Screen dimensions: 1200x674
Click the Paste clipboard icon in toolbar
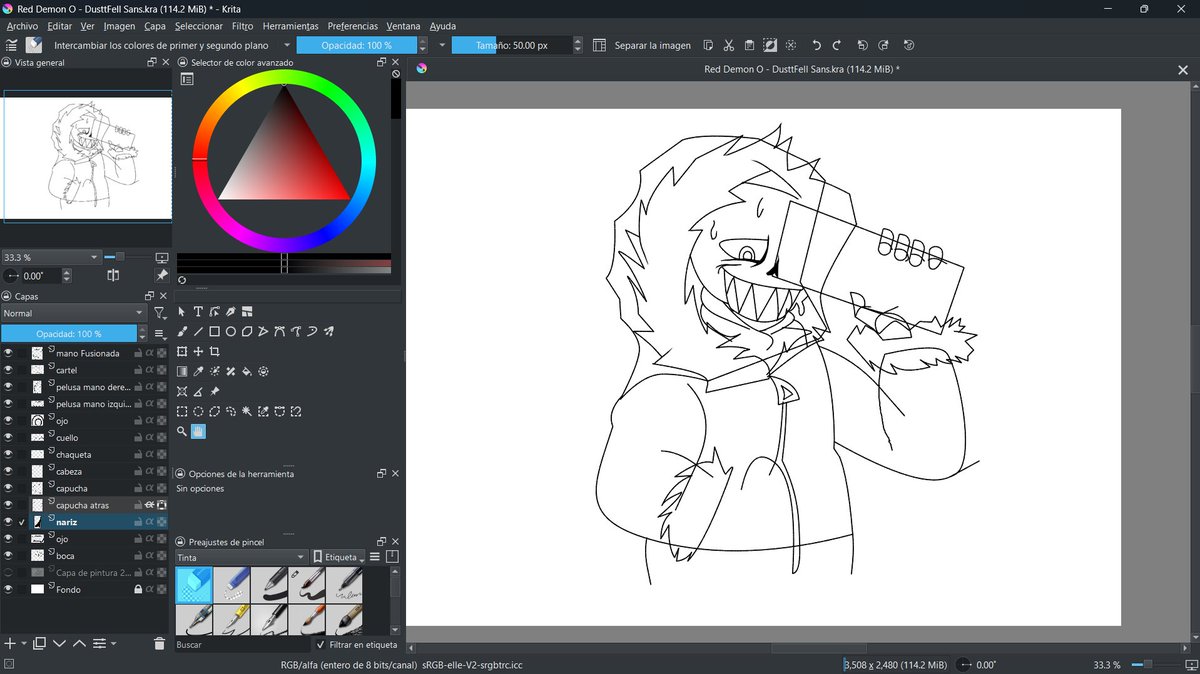(749, 45)
